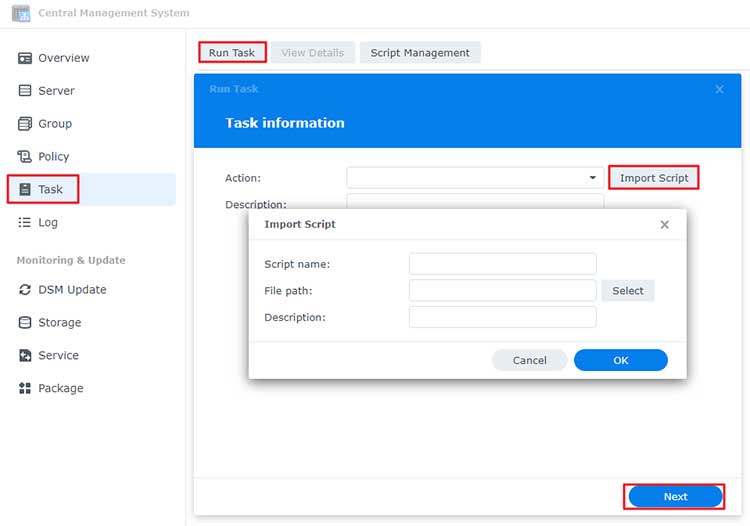Open the Task sidebar item

[50, 190]
